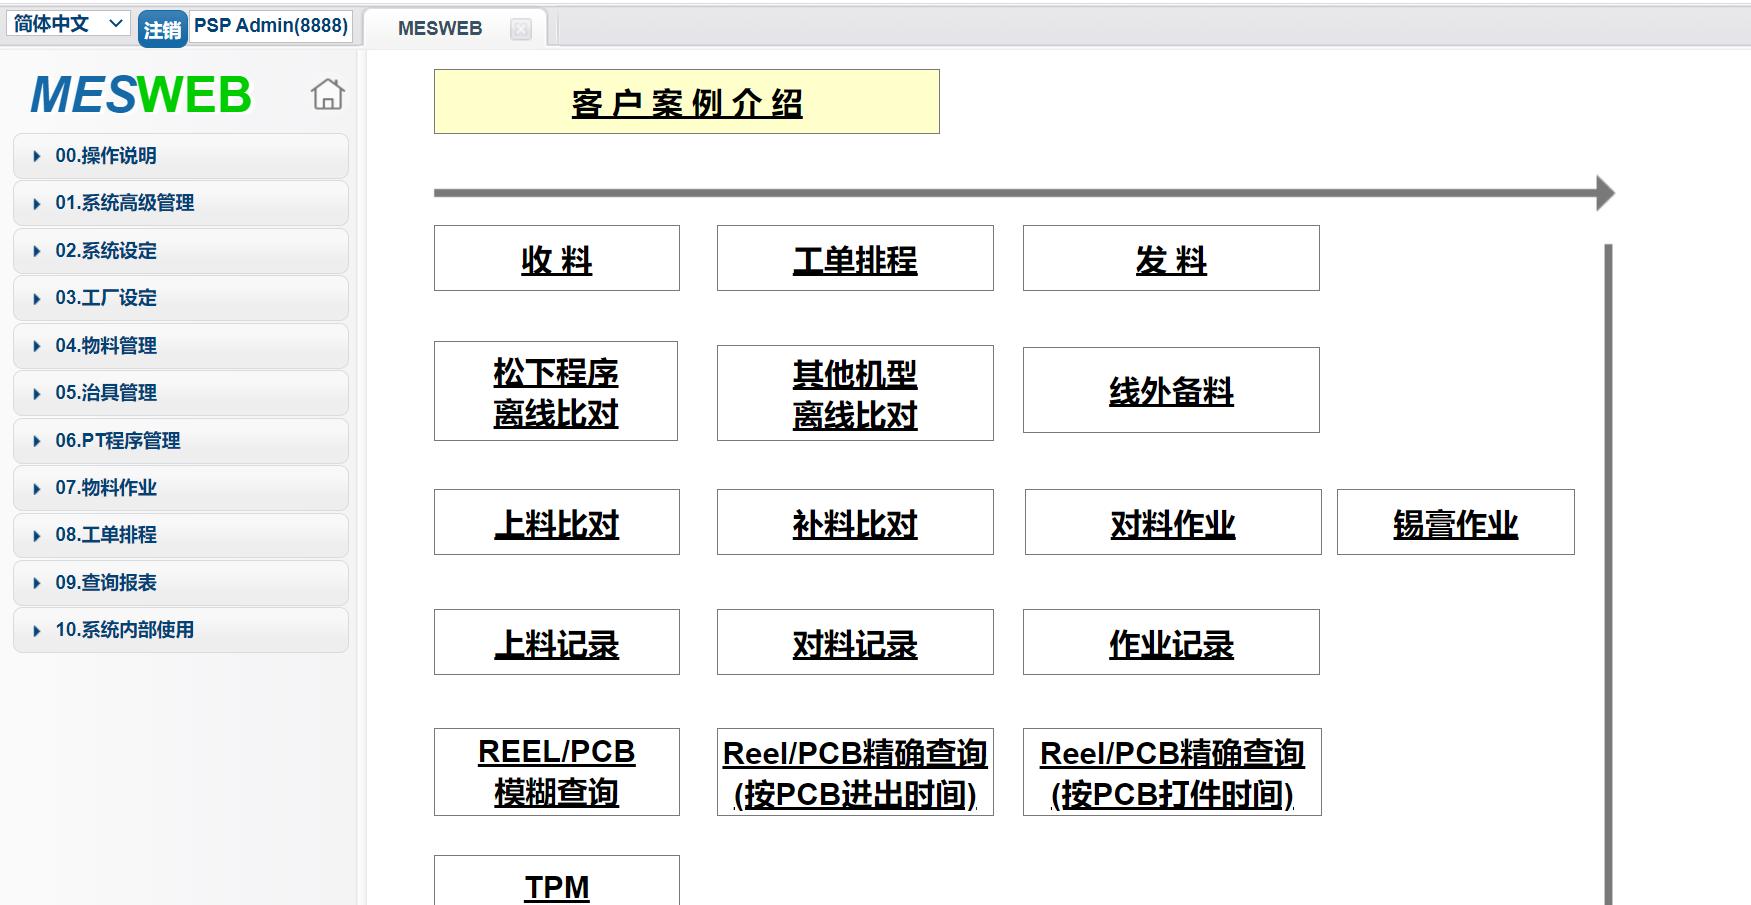Viewport: 1751px width, 905px height.
Task: Open 锡膏作业 link
Action: [x=1456, y=523]
